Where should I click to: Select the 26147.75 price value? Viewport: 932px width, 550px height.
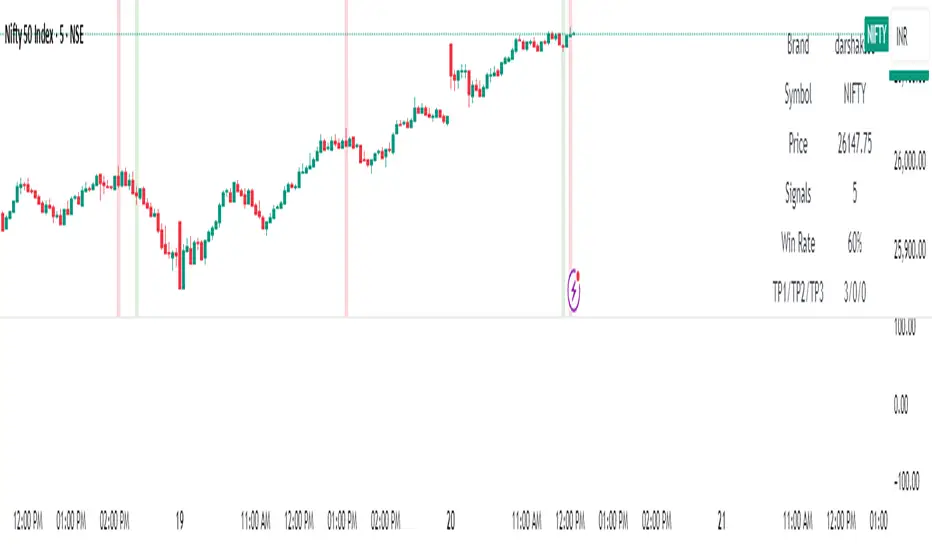[x=855, y=144]
